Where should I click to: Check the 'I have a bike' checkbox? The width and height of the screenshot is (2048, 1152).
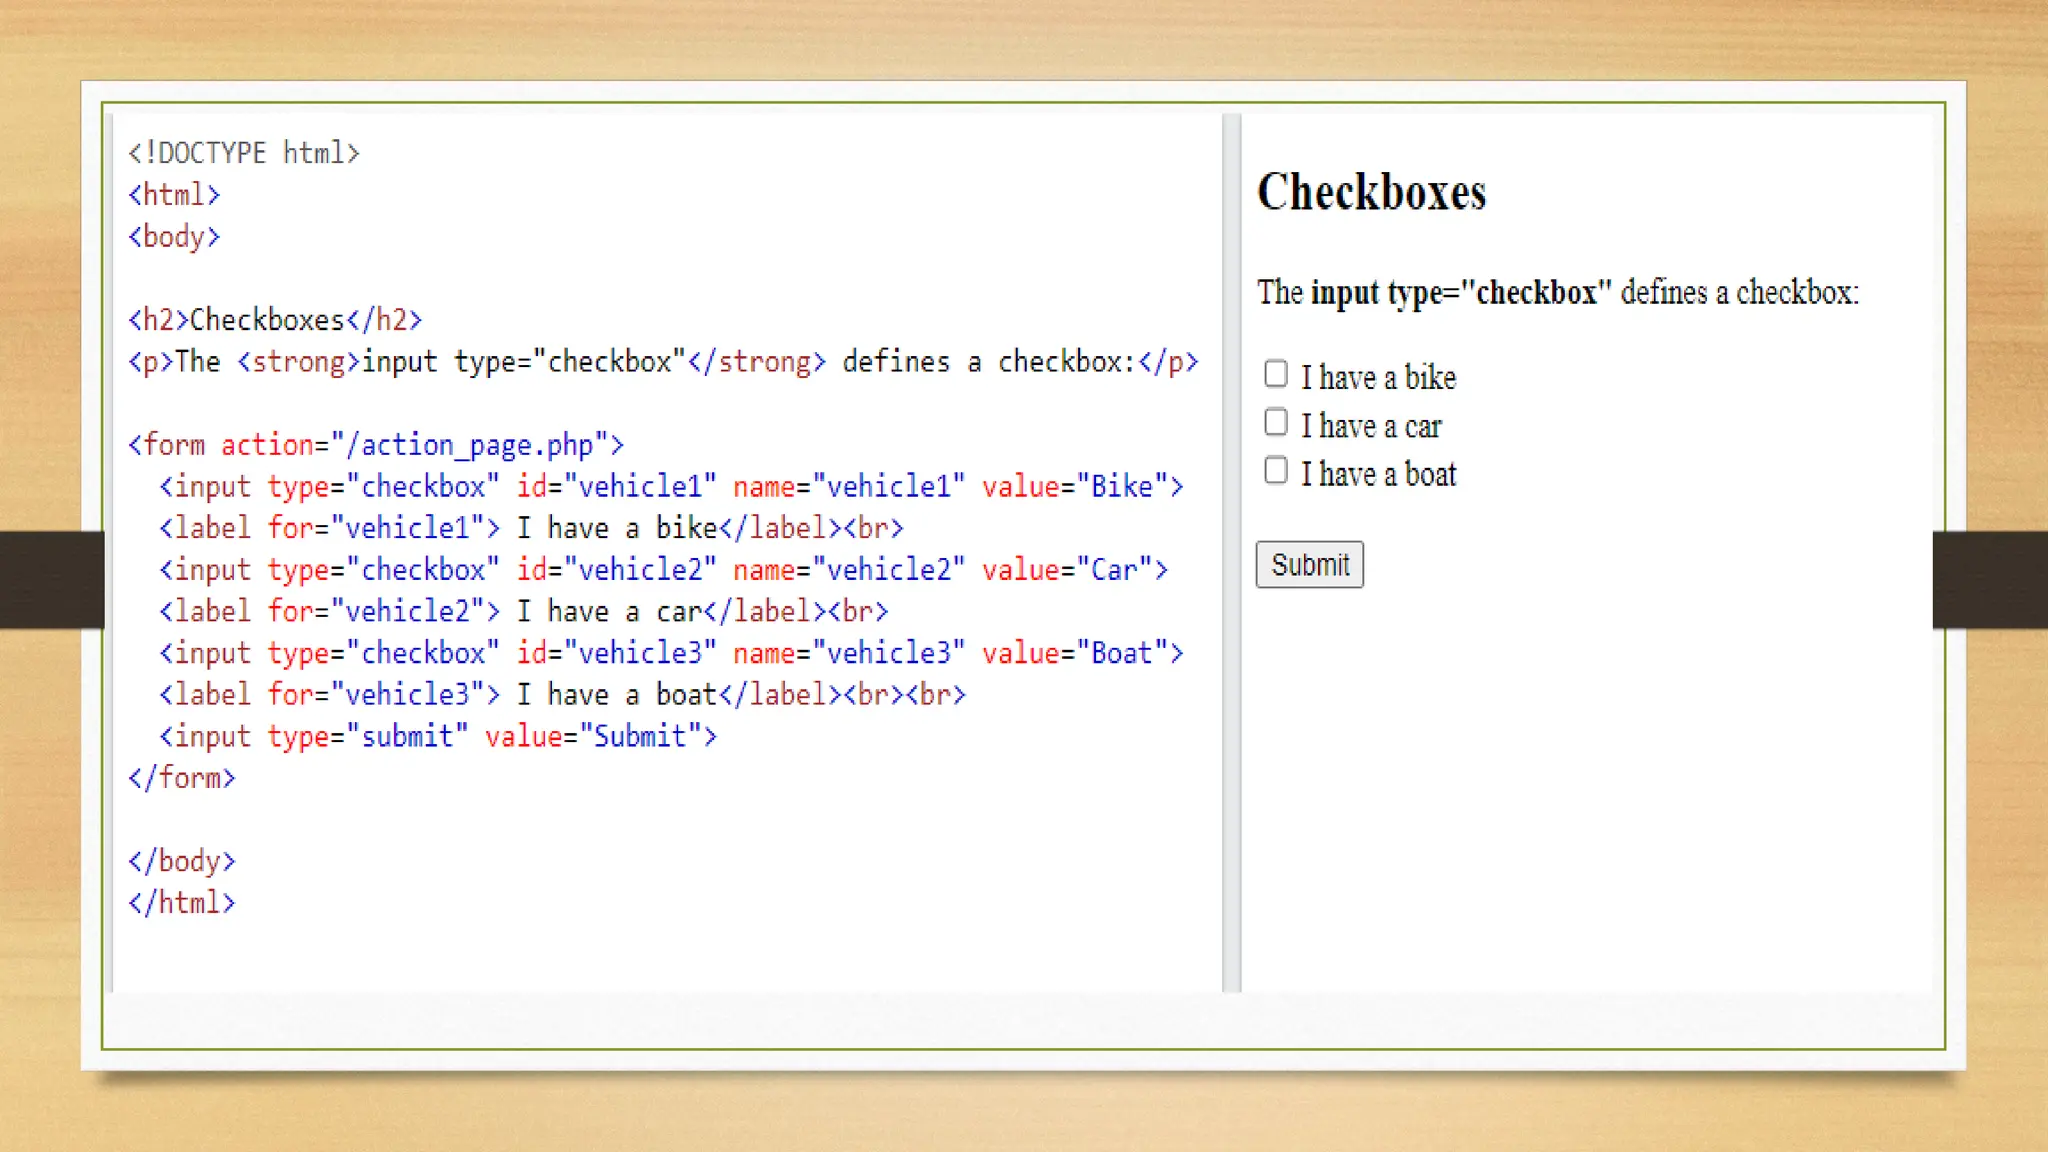pos(1275,374)
